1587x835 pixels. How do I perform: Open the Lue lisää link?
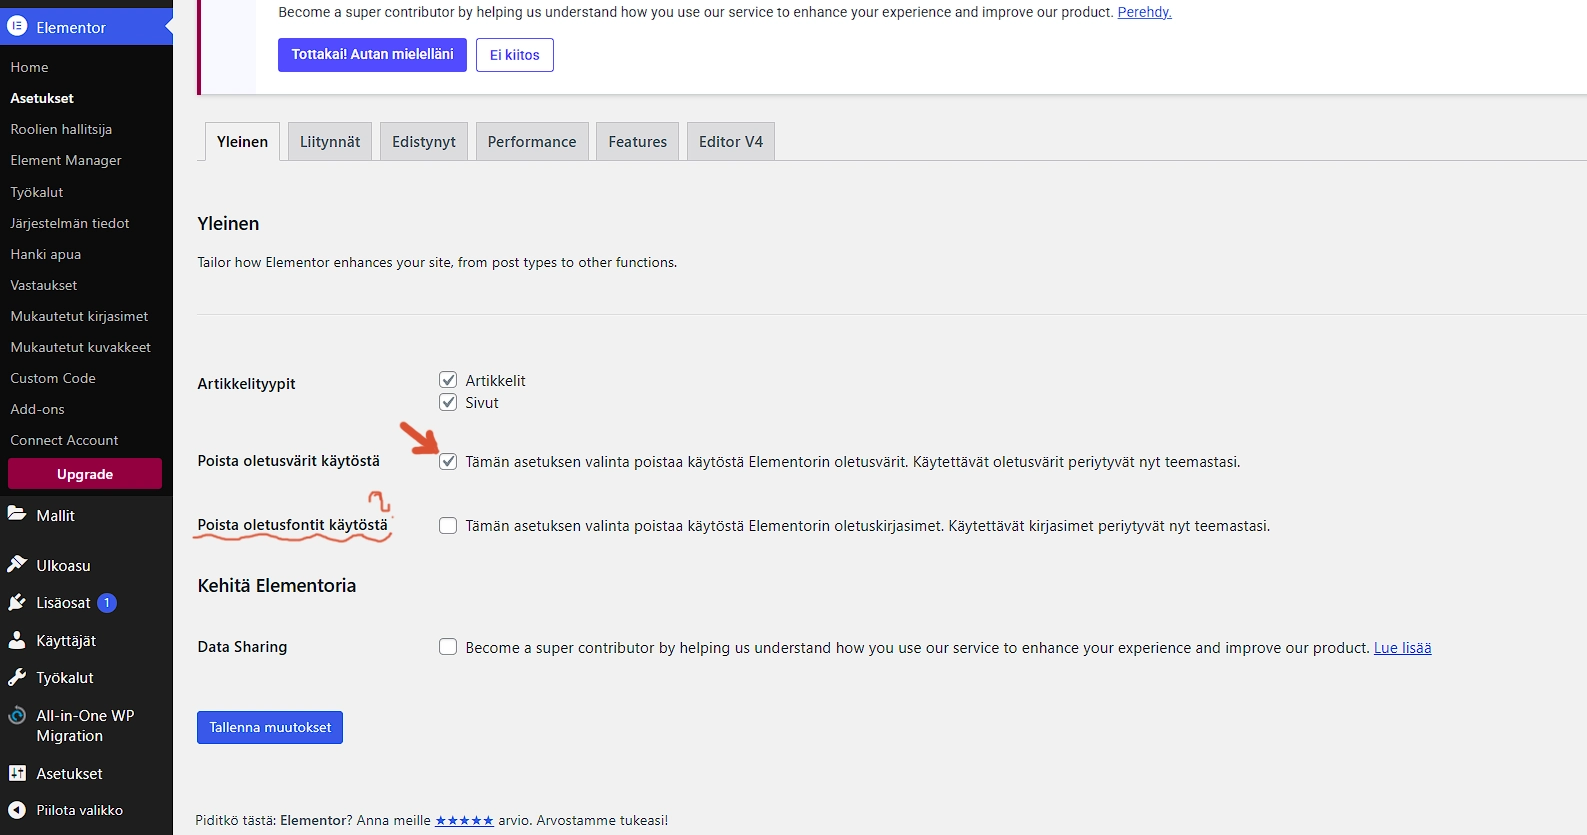(x=1402, y=648)
